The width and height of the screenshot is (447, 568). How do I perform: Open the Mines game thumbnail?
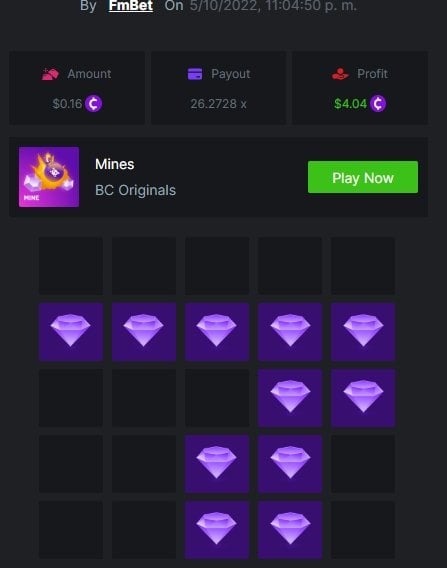49,177
